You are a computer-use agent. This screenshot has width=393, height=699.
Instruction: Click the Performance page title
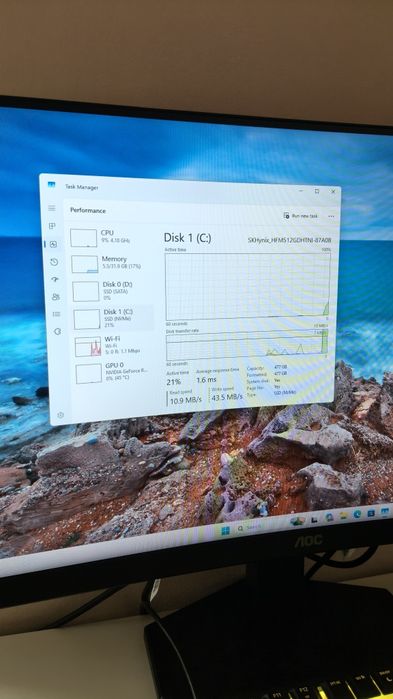(x=88, y=210)
